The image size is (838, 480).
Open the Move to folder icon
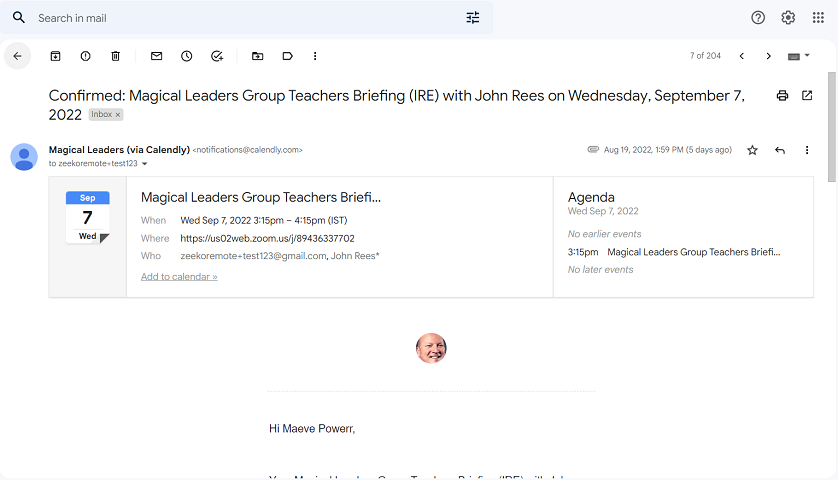(257, 56)
